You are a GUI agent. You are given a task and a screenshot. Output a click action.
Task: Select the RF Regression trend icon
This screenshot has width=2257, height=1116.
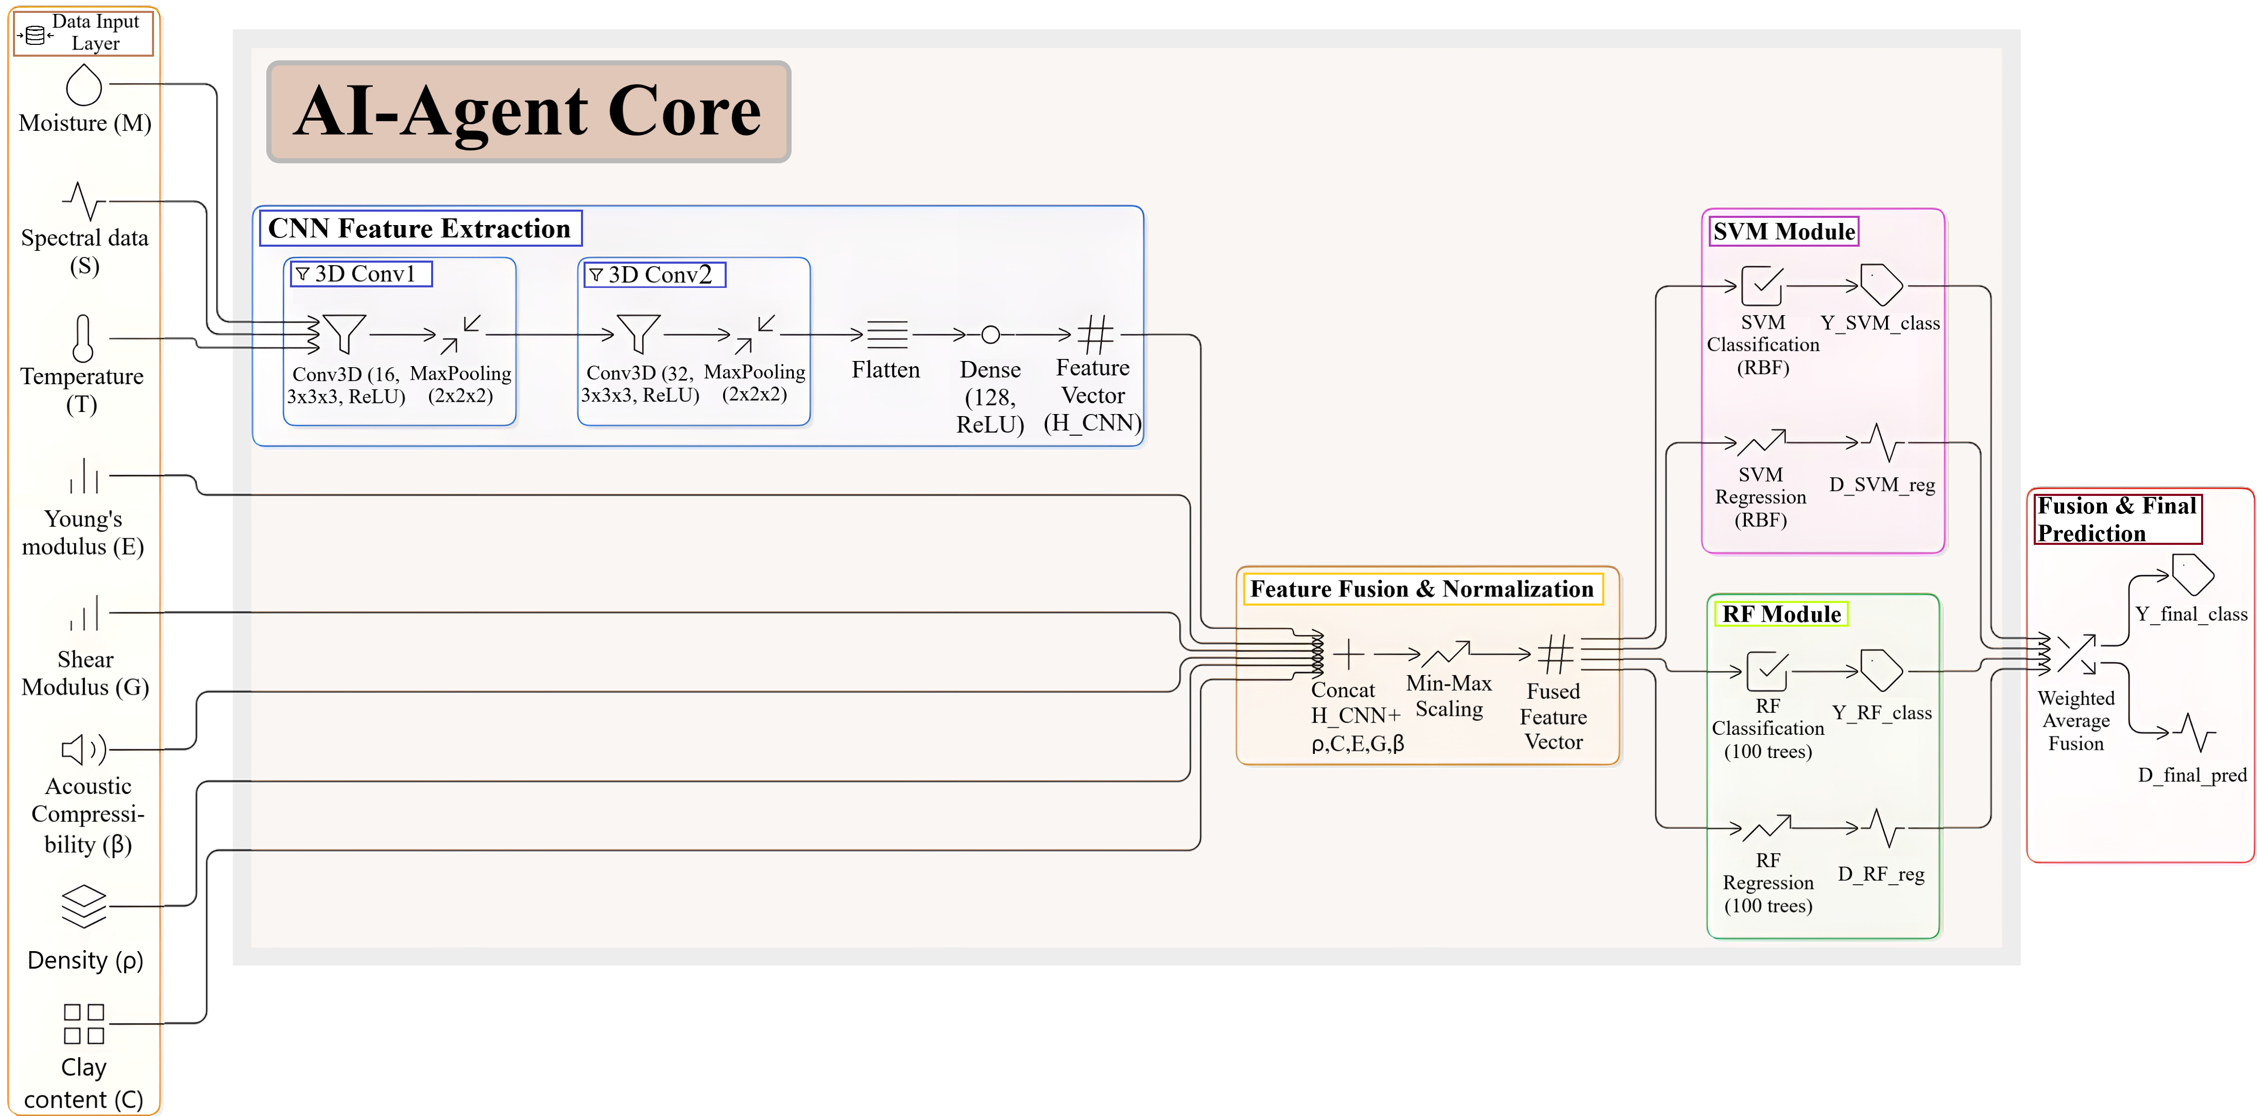[x=1767, y=827]
